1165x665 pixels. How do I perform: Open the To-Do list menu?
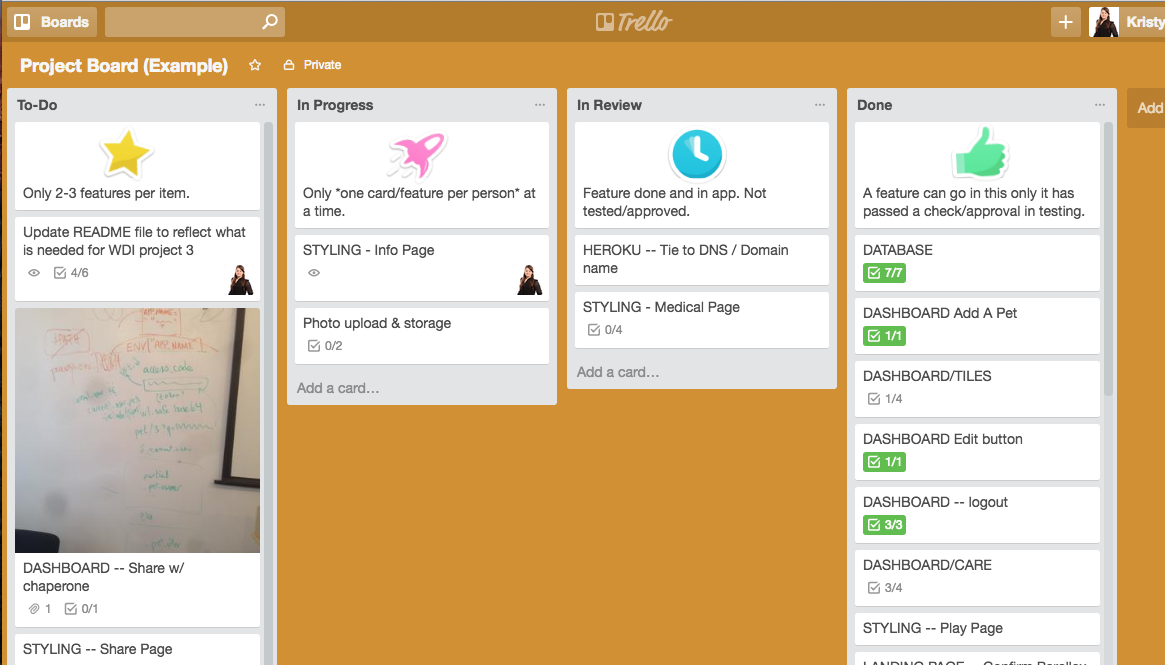pos(260,103)
